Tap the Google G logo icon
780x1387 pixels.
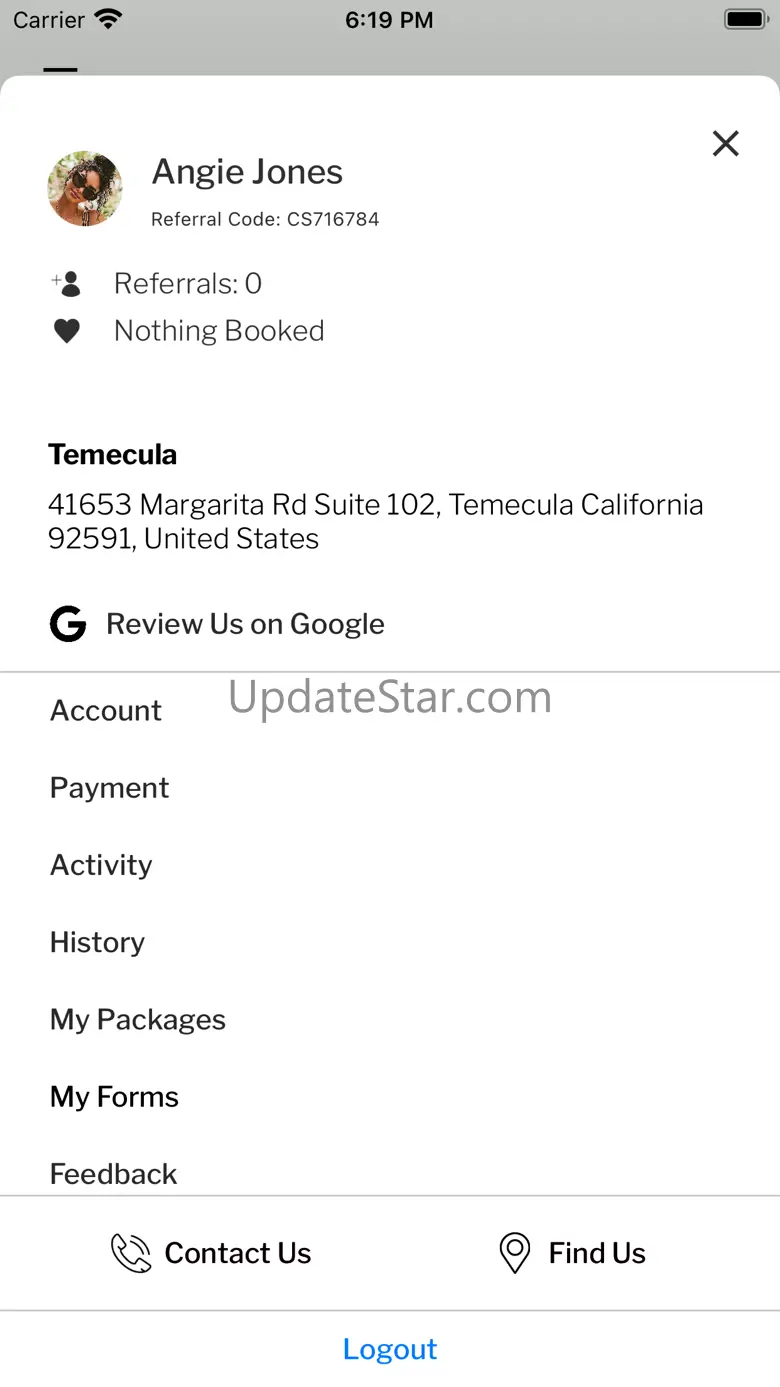[68, 624]
